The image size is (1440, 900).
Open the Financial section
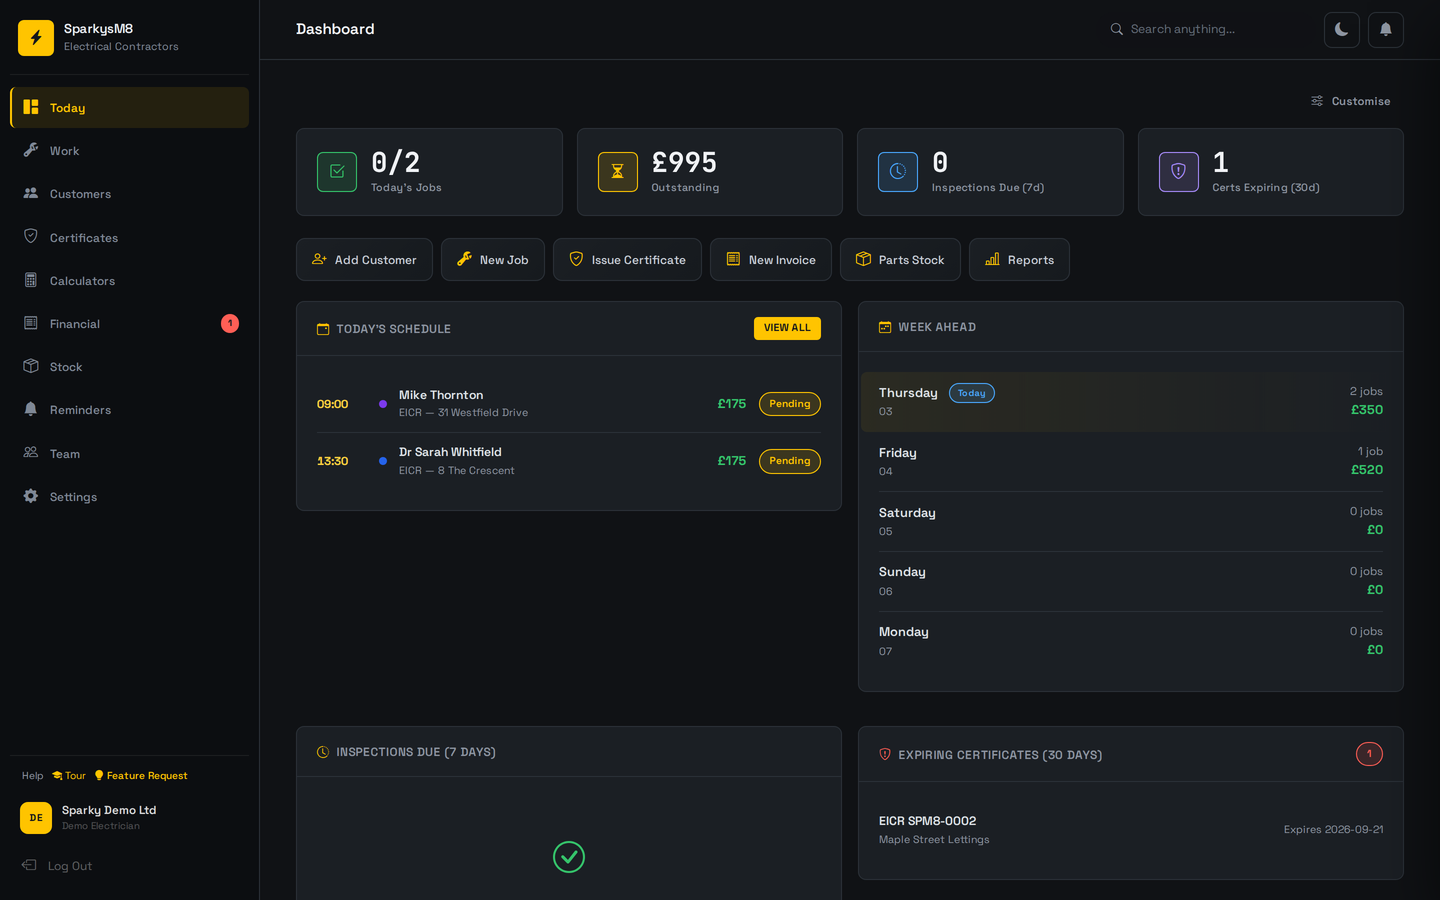point(129,323)
